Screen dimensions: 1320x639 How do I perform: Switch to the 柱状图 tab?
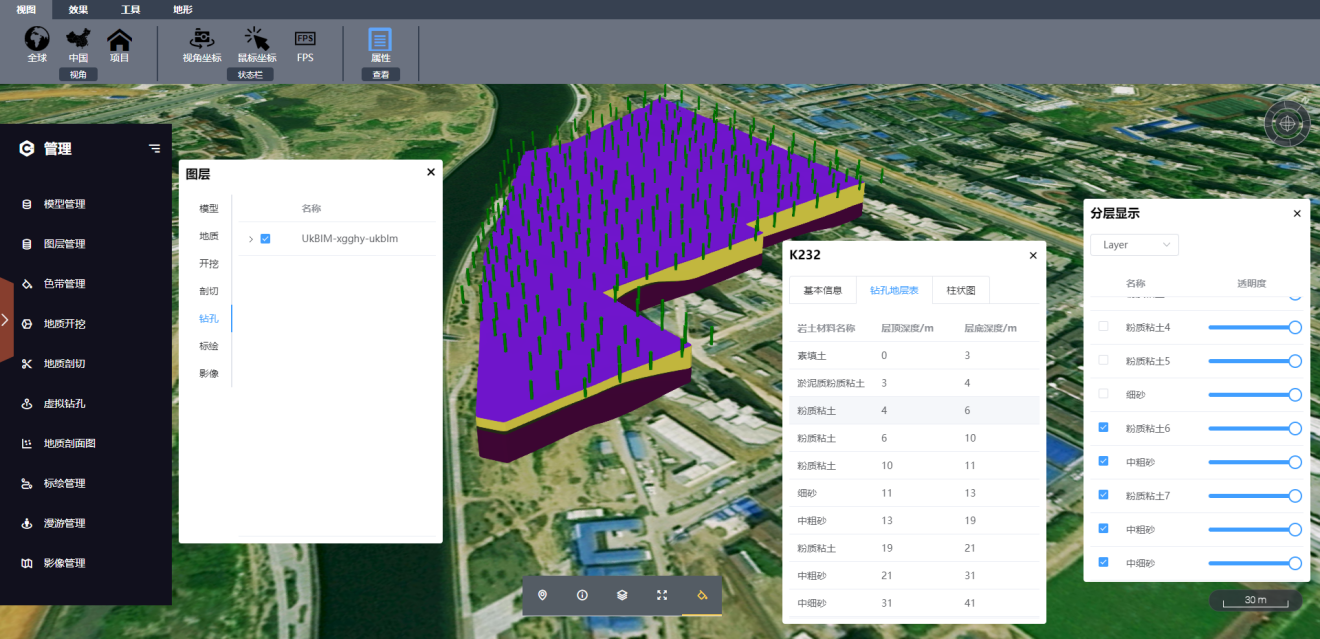click(961, 290)
